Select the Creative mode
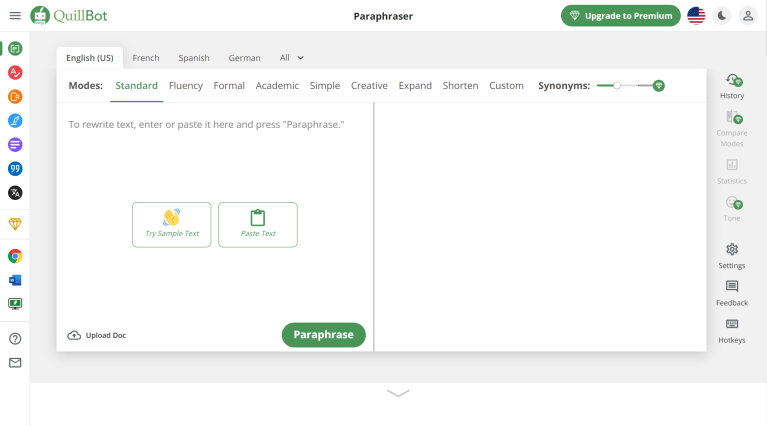Viewport: 767px width, 426px height. 369,86
